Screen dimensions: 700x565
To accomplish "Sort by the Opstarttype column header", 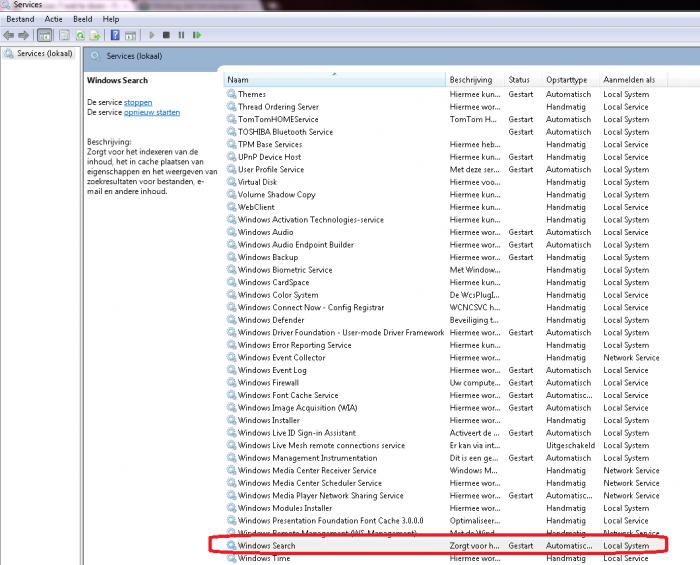I will [x=571, y=79].
